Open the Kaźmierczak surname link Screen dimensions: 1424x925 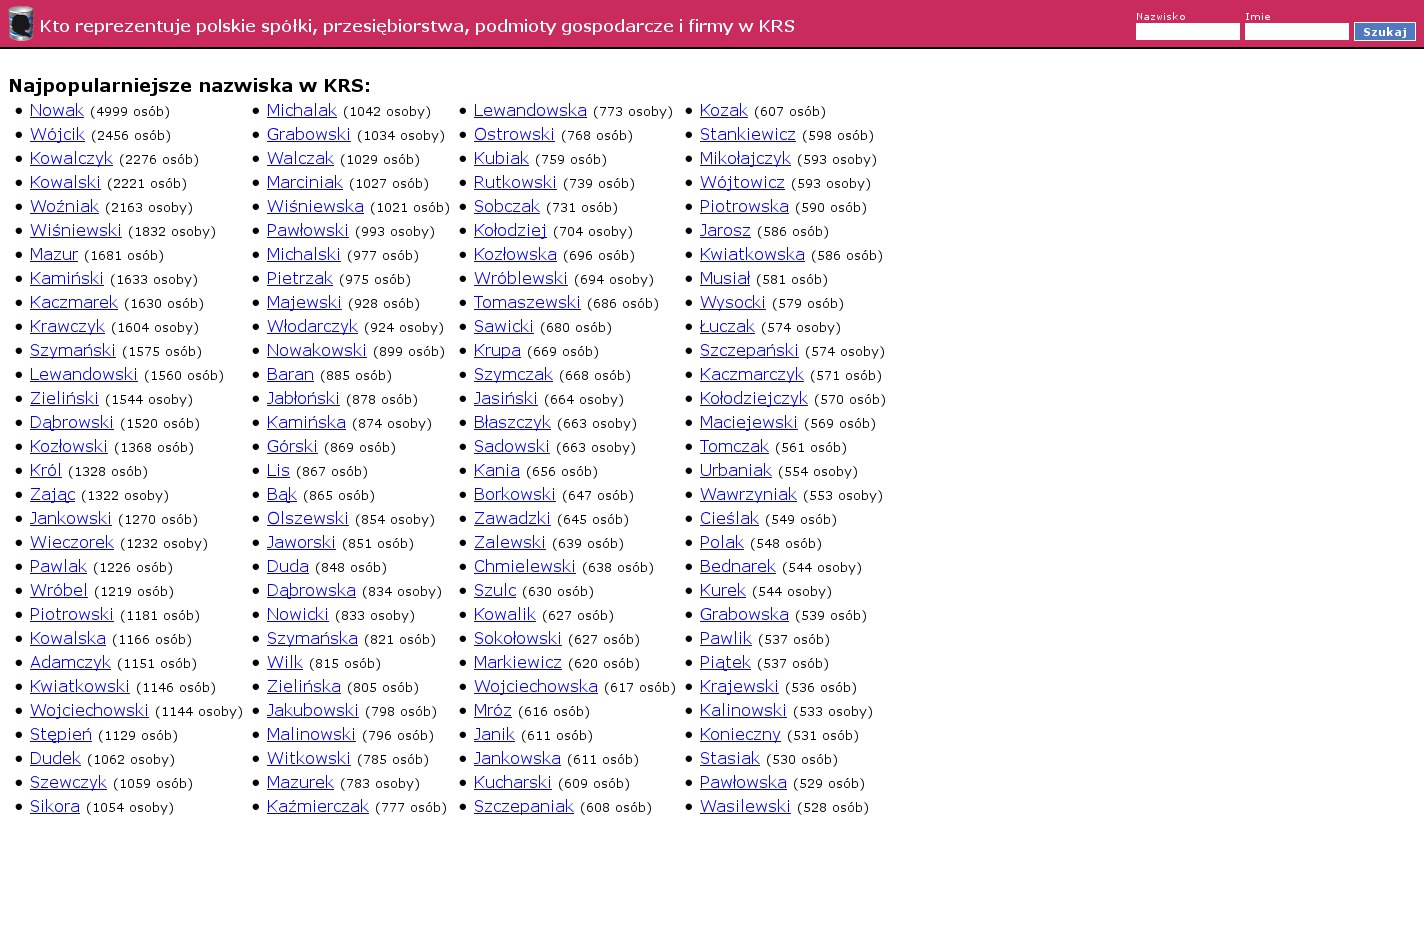[x=317, y=807]
